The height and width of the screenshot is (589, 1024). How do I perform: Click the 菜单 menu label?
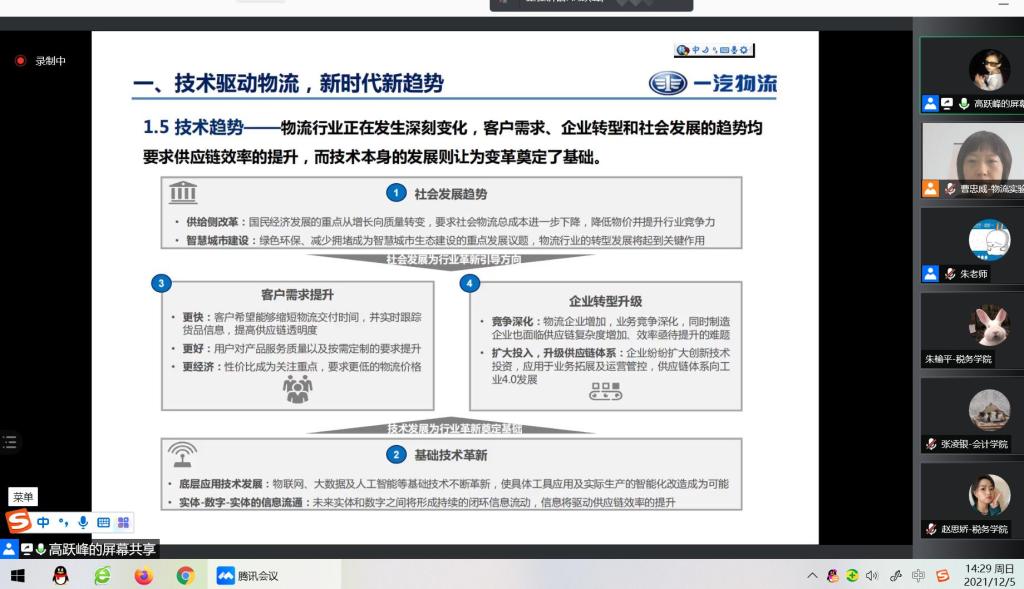(23, 497)
